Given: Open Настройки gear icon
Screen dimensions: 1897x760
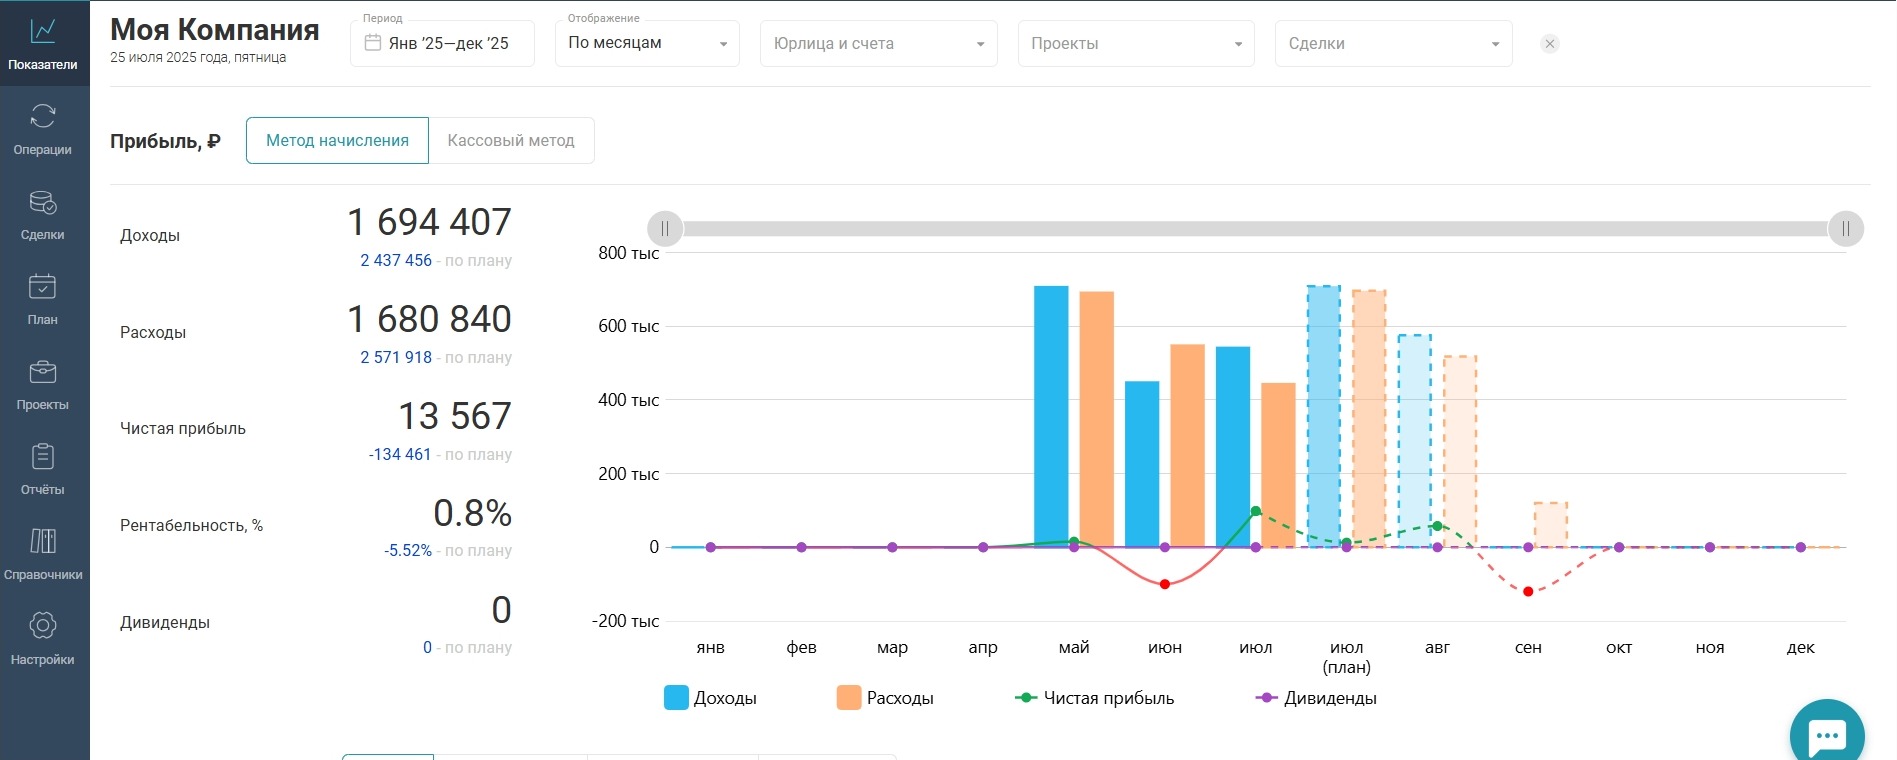Looking at the screenshot, I should click(x=43, y=628).
